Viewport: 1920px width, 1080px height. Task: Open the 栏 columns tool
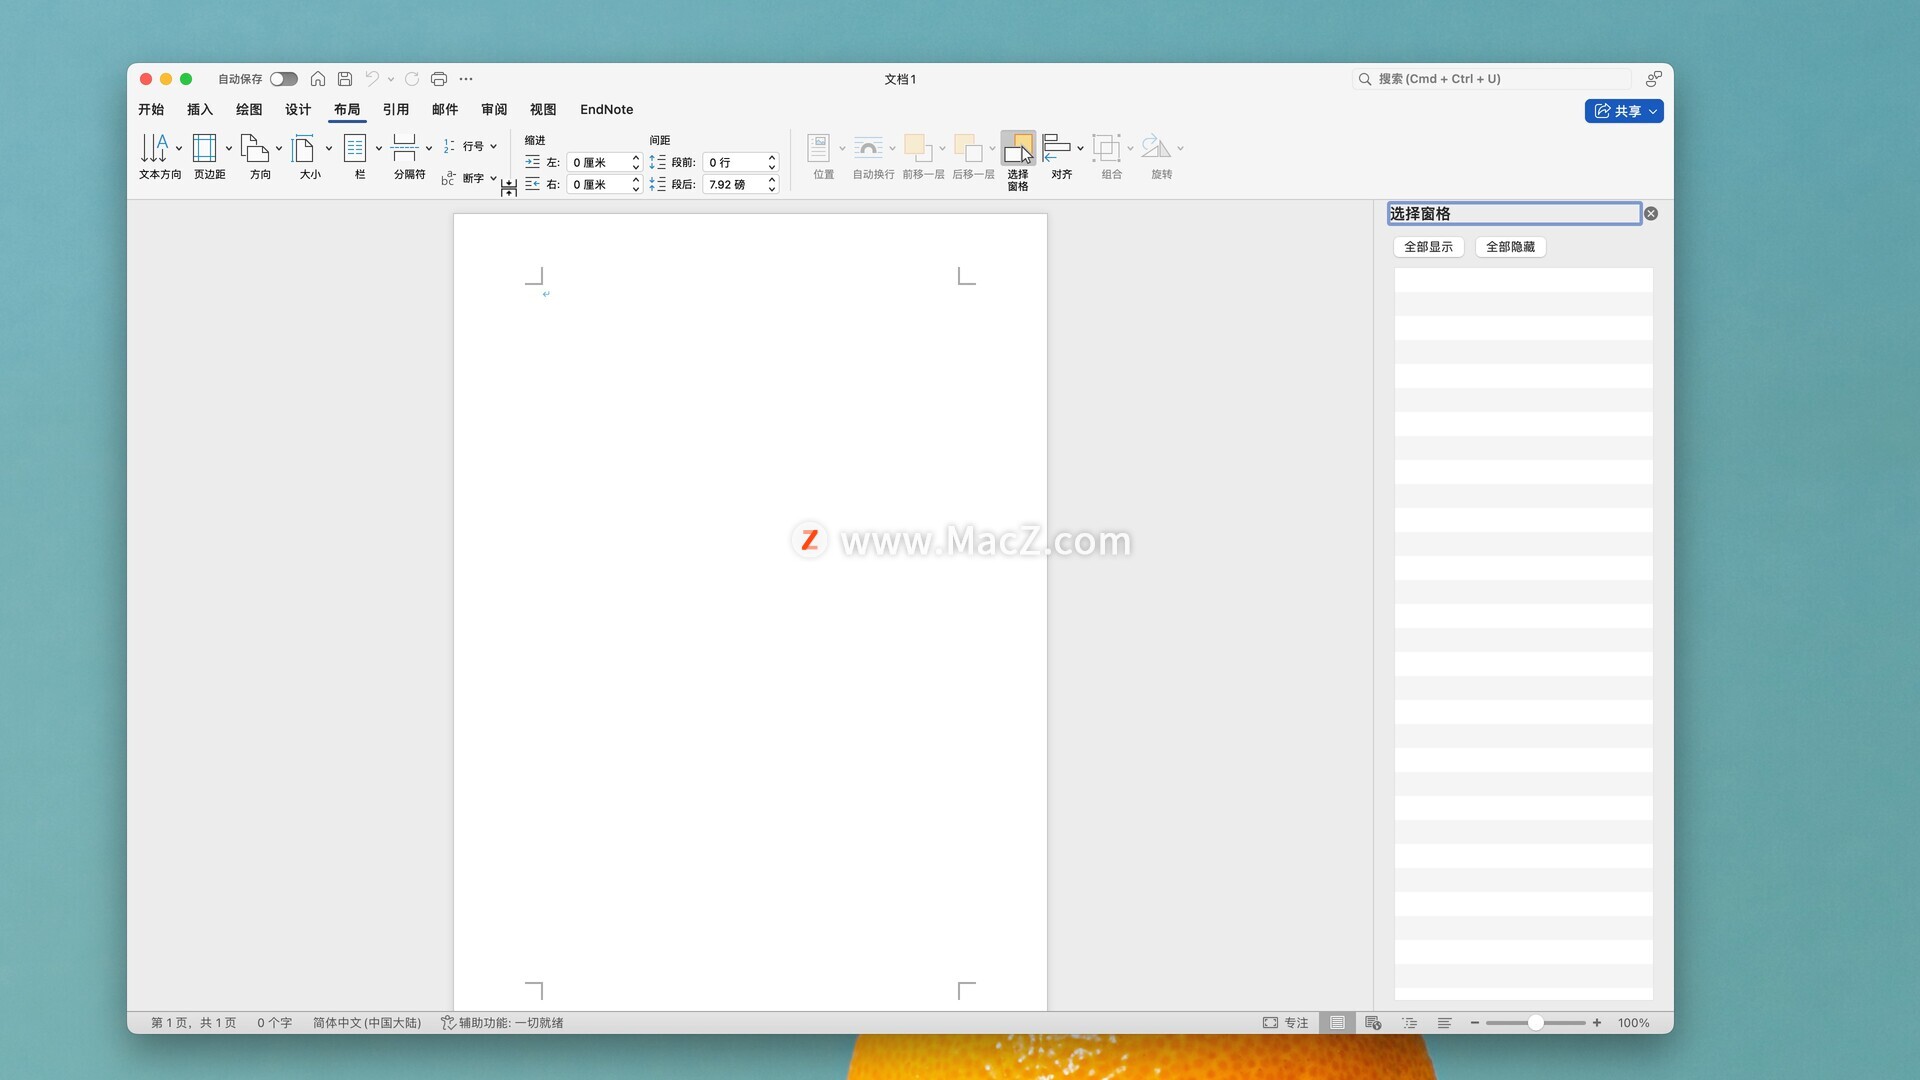pyautogui.click(x=360, y=156)
